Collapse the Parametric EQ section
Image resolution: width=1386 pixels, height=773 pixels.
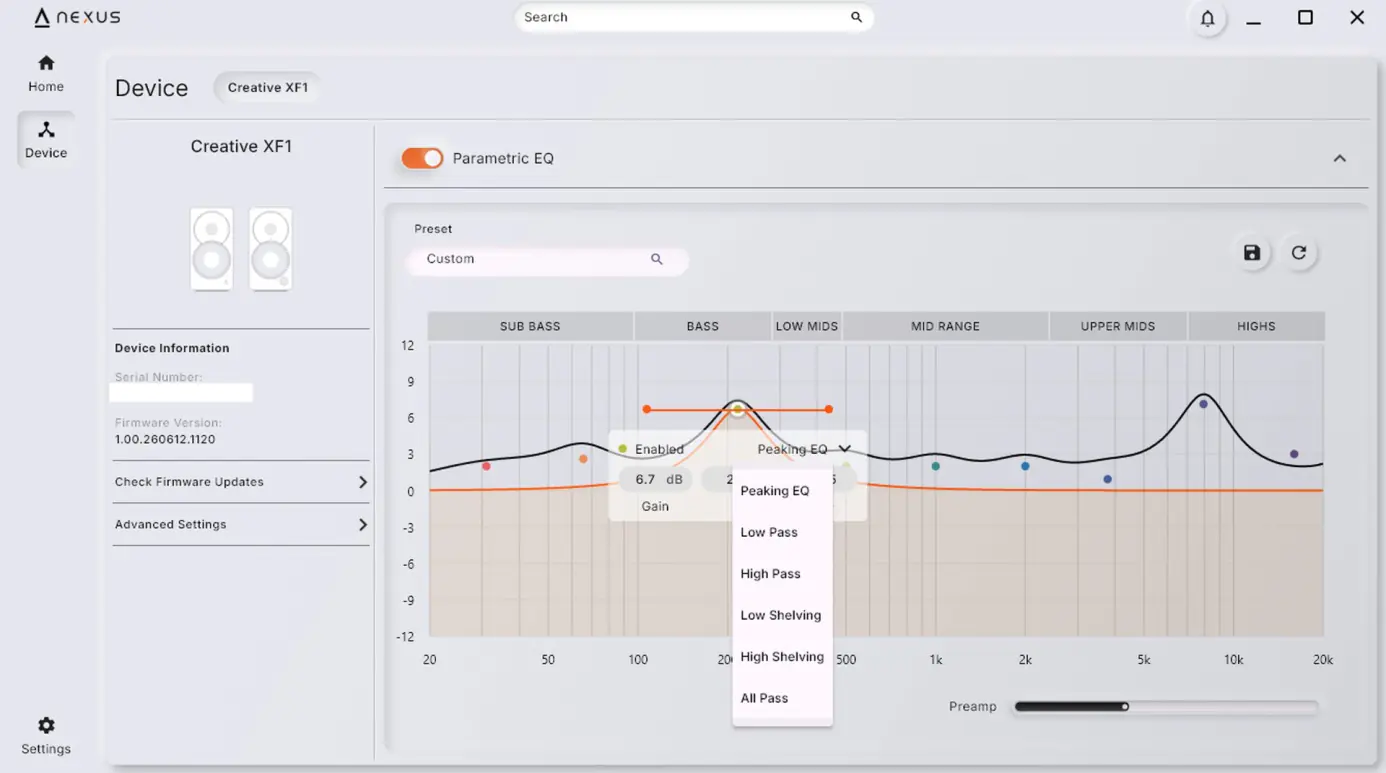(1340, 158)
